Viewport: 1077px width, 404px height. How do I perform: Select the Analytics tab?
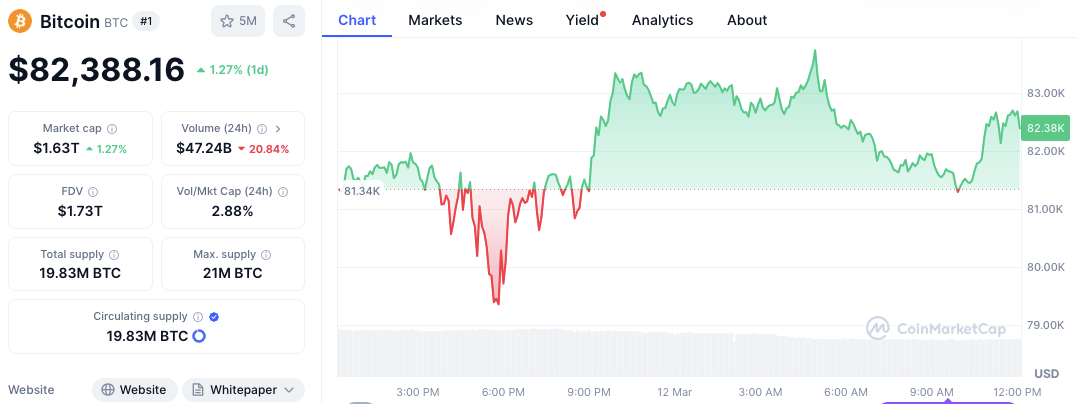click(x=662, y=20)
